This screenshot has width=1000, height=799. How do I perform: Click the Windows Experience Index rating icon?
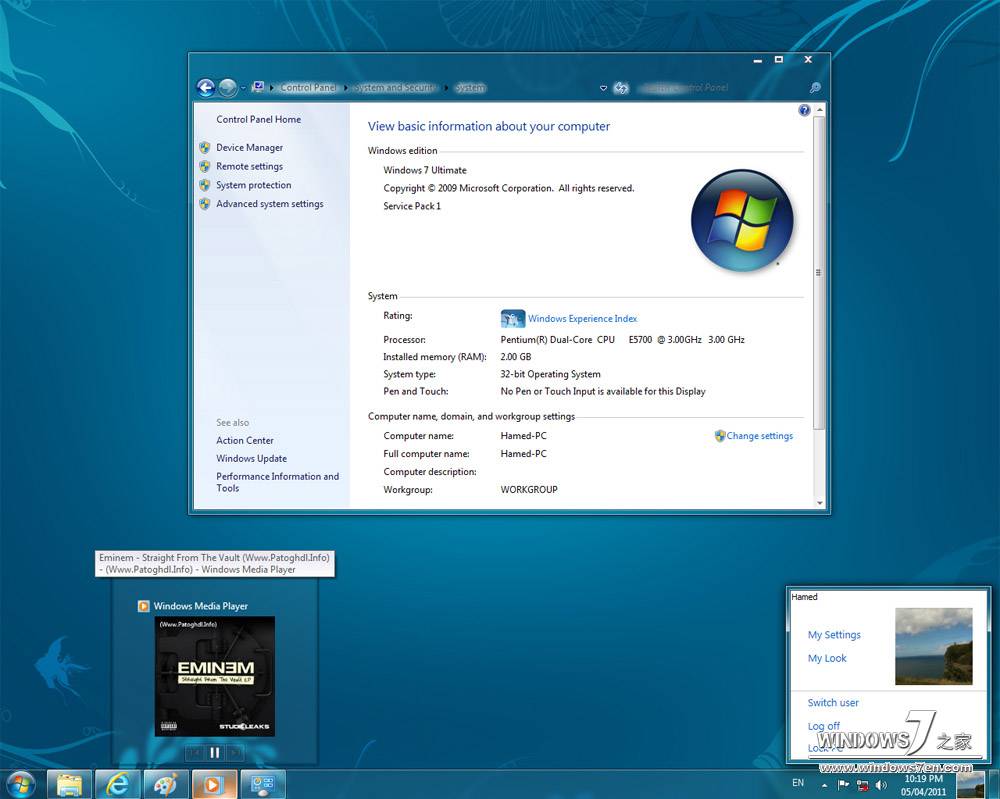tap(512, 318)
